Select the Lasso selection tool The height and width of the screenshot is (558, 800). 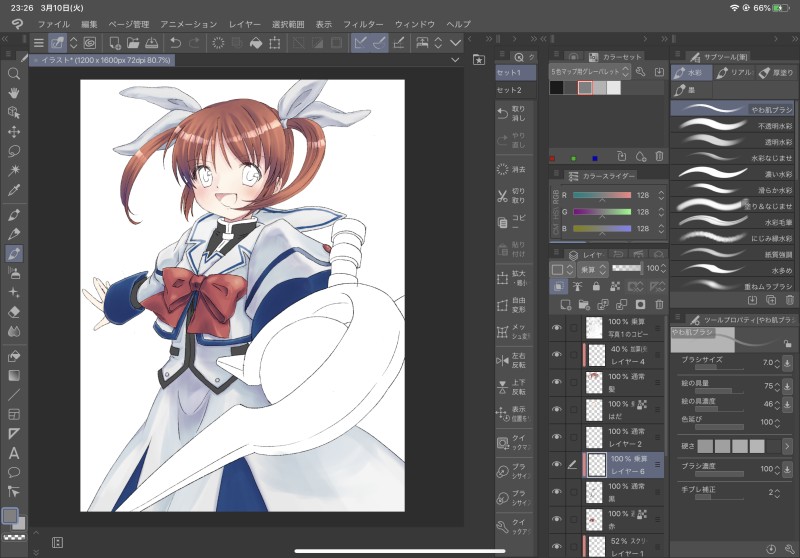tap(14, 151)
